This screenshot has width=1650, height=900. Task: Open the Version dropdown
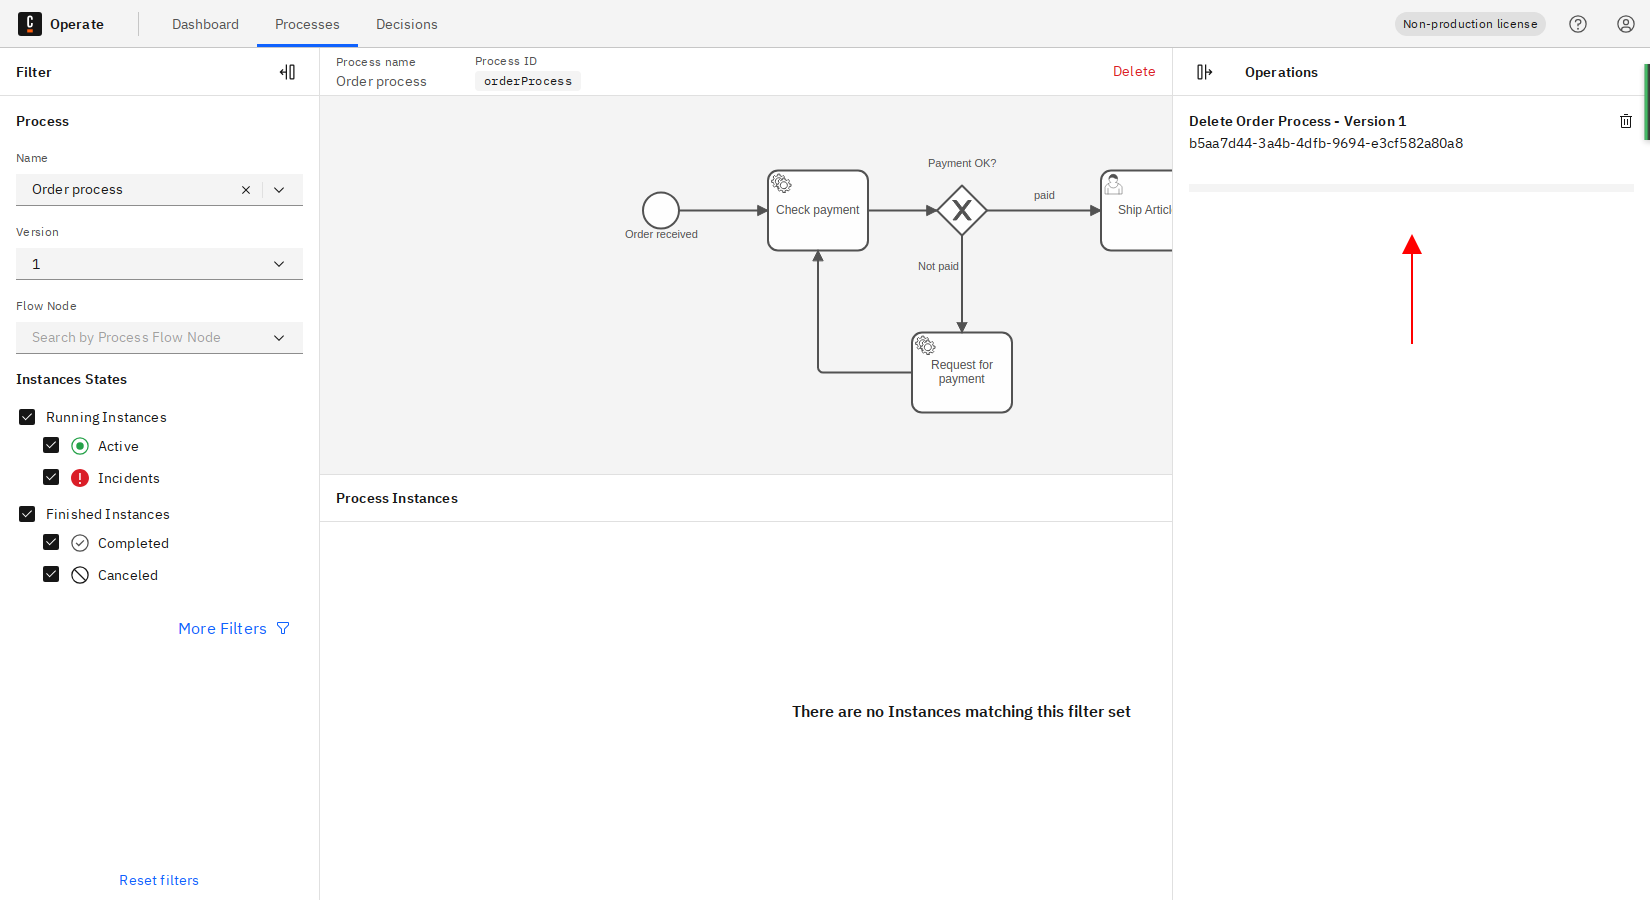click(x=160, y=264)
